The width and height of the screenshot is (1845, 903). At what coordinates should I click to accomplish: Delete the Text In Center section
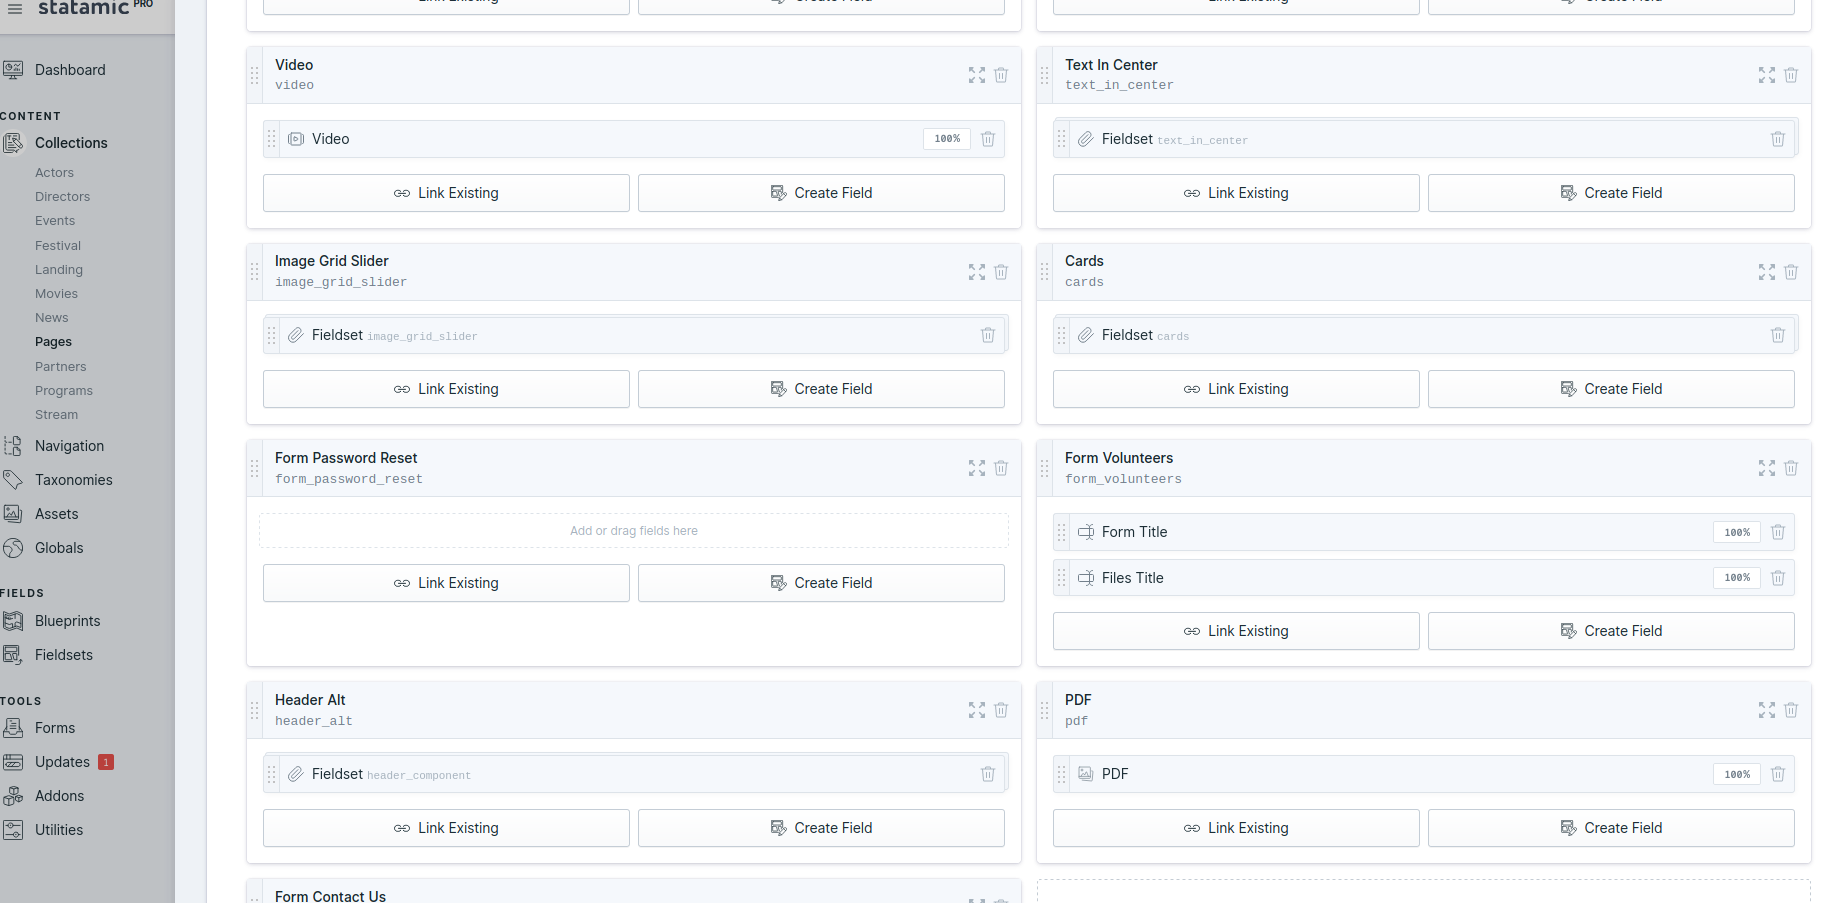[x=1791, y=75]
